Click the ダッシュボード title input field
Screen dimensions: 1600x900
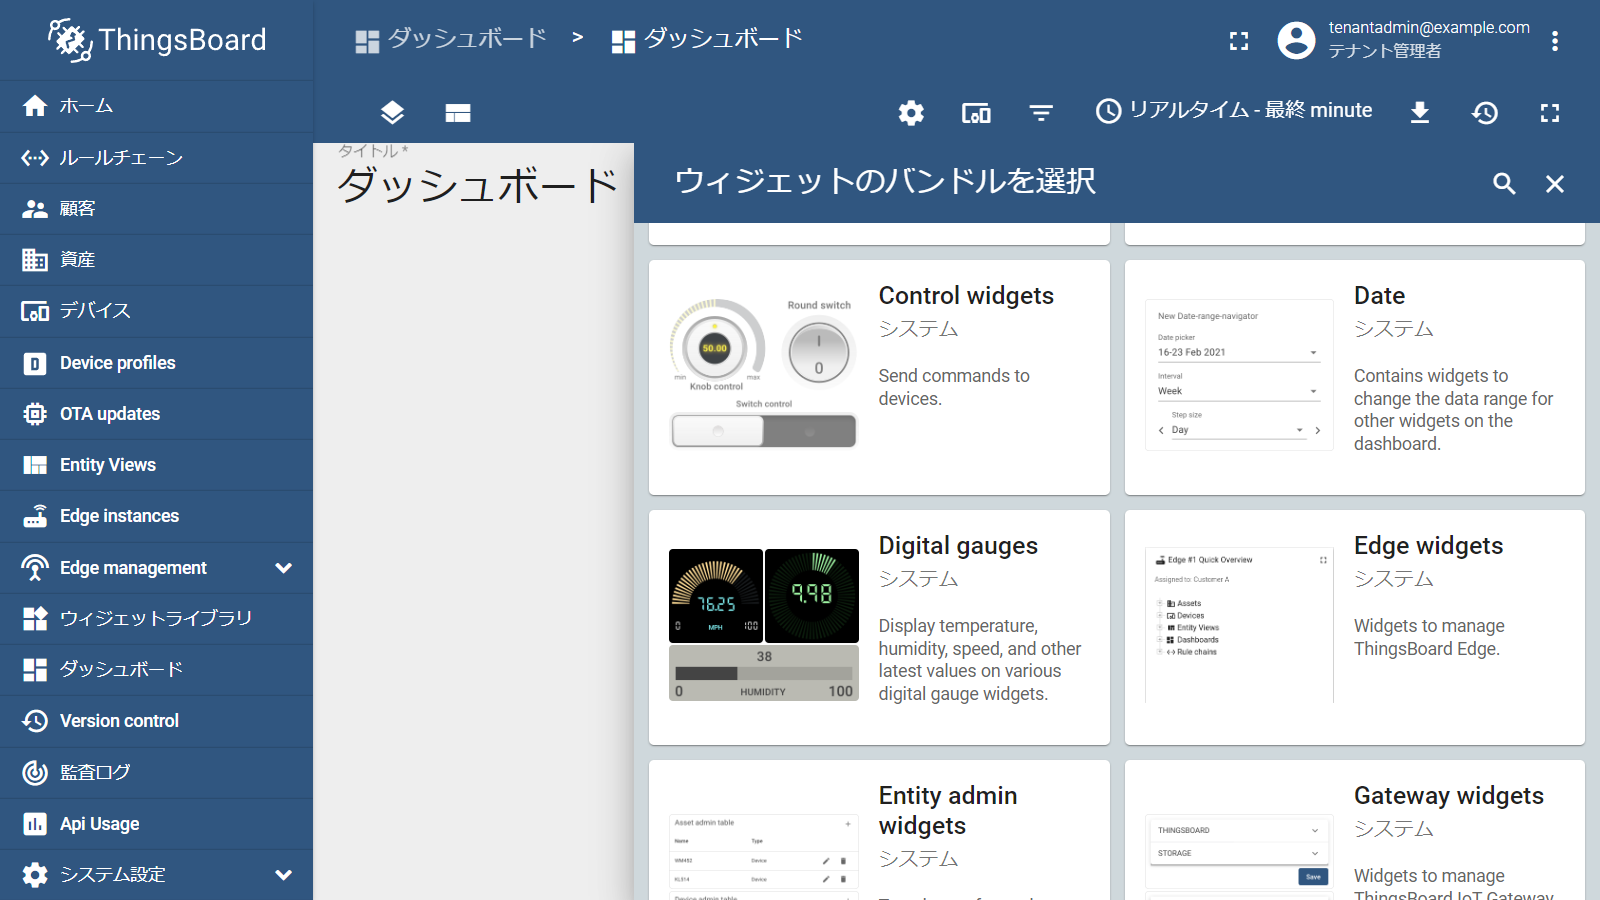pos(476,186)
